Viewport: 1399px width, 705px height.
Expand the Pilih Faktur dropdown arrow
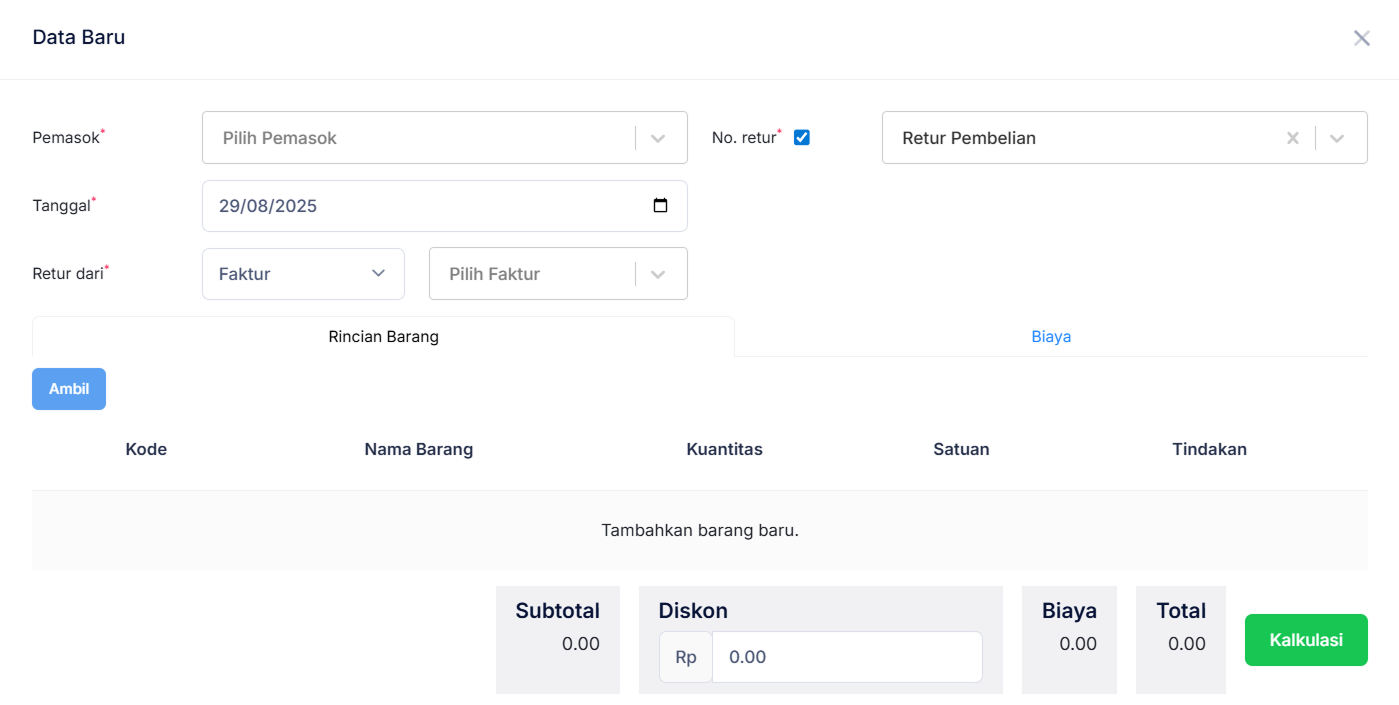pos(657,274)
